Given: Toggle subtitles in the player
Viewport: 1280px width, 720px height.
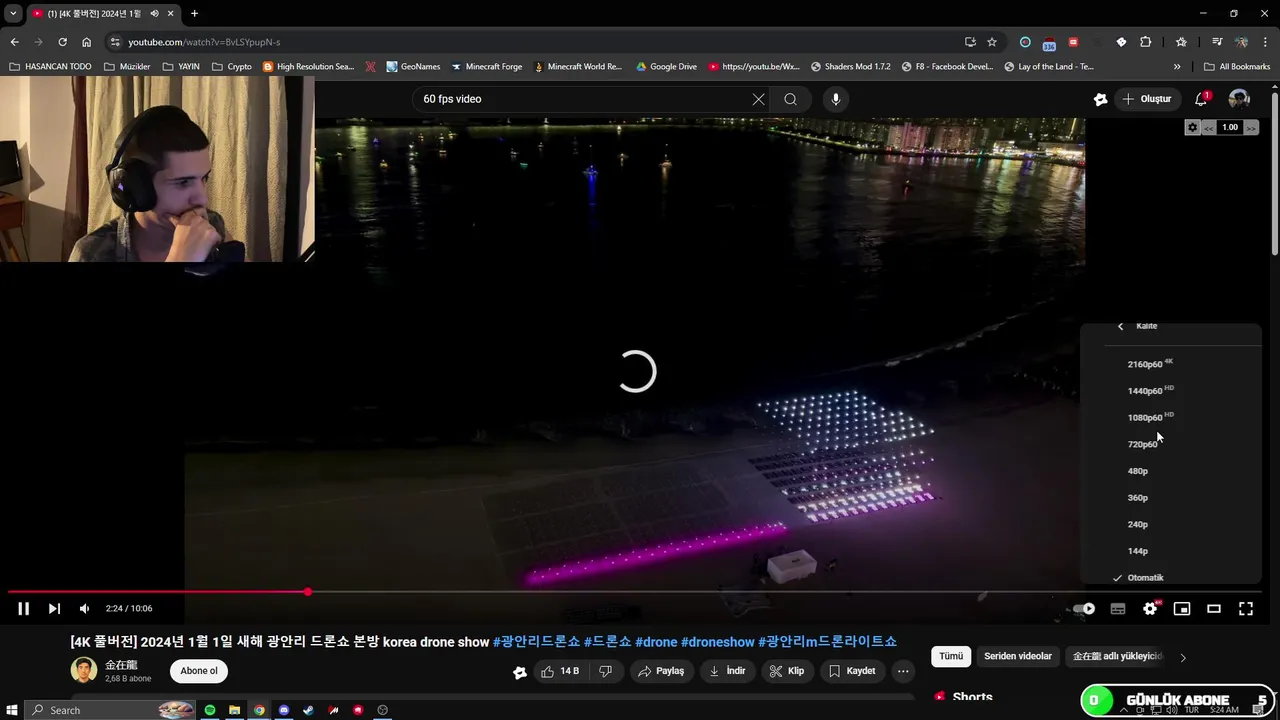Looking at the screenshot, I should pyautogui.click(x=1118, y=608).
